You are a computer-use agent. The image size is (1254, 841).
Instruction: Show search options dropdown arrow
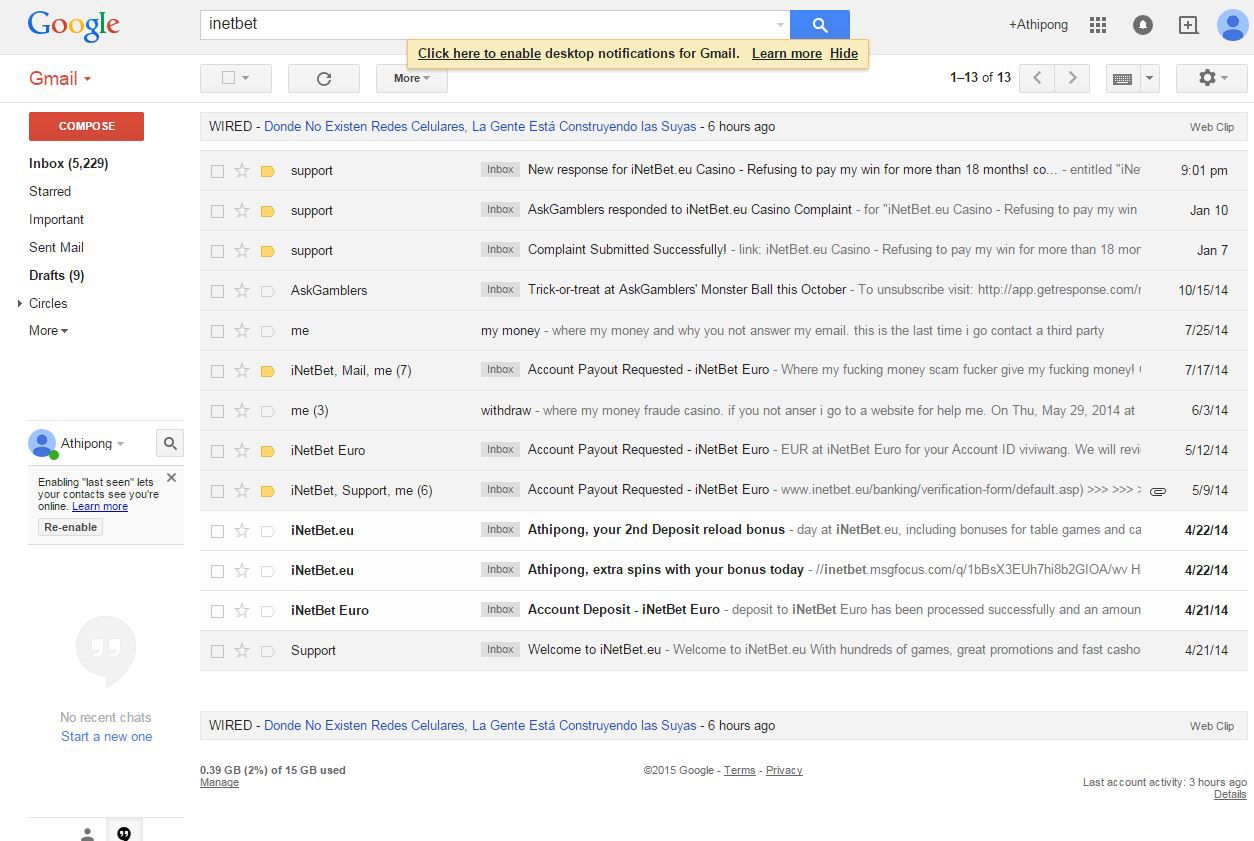[780, 25]
